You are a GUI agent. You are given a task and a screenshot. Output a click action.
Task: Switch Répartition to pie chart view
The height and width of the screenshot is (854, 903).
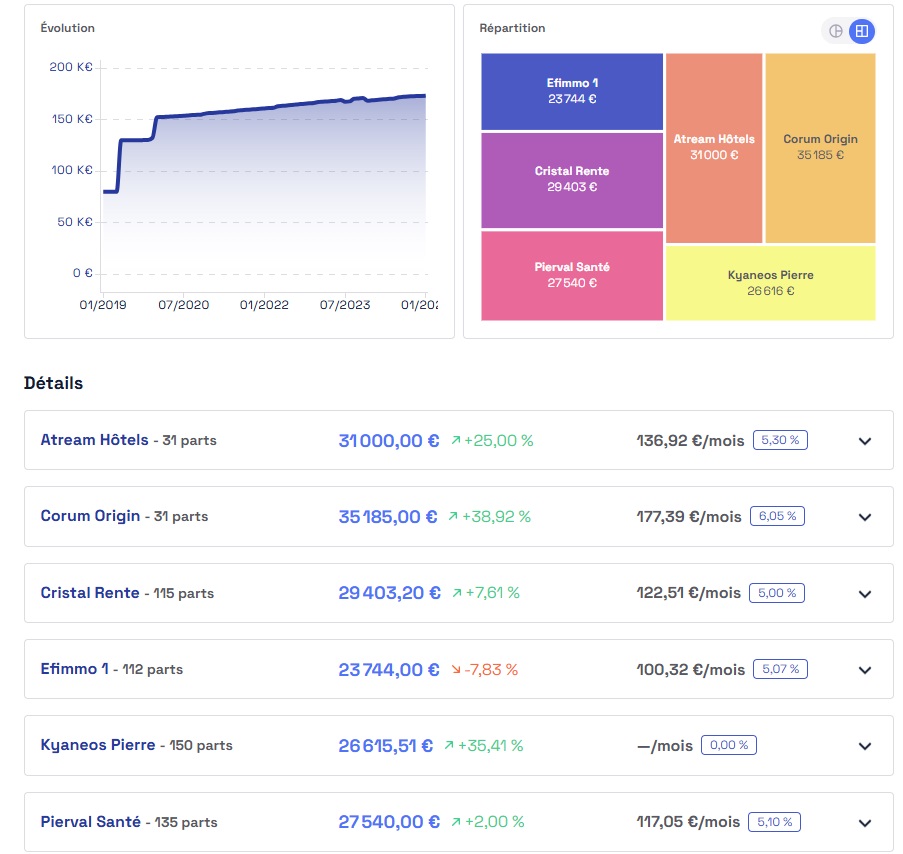click(835, 31)
